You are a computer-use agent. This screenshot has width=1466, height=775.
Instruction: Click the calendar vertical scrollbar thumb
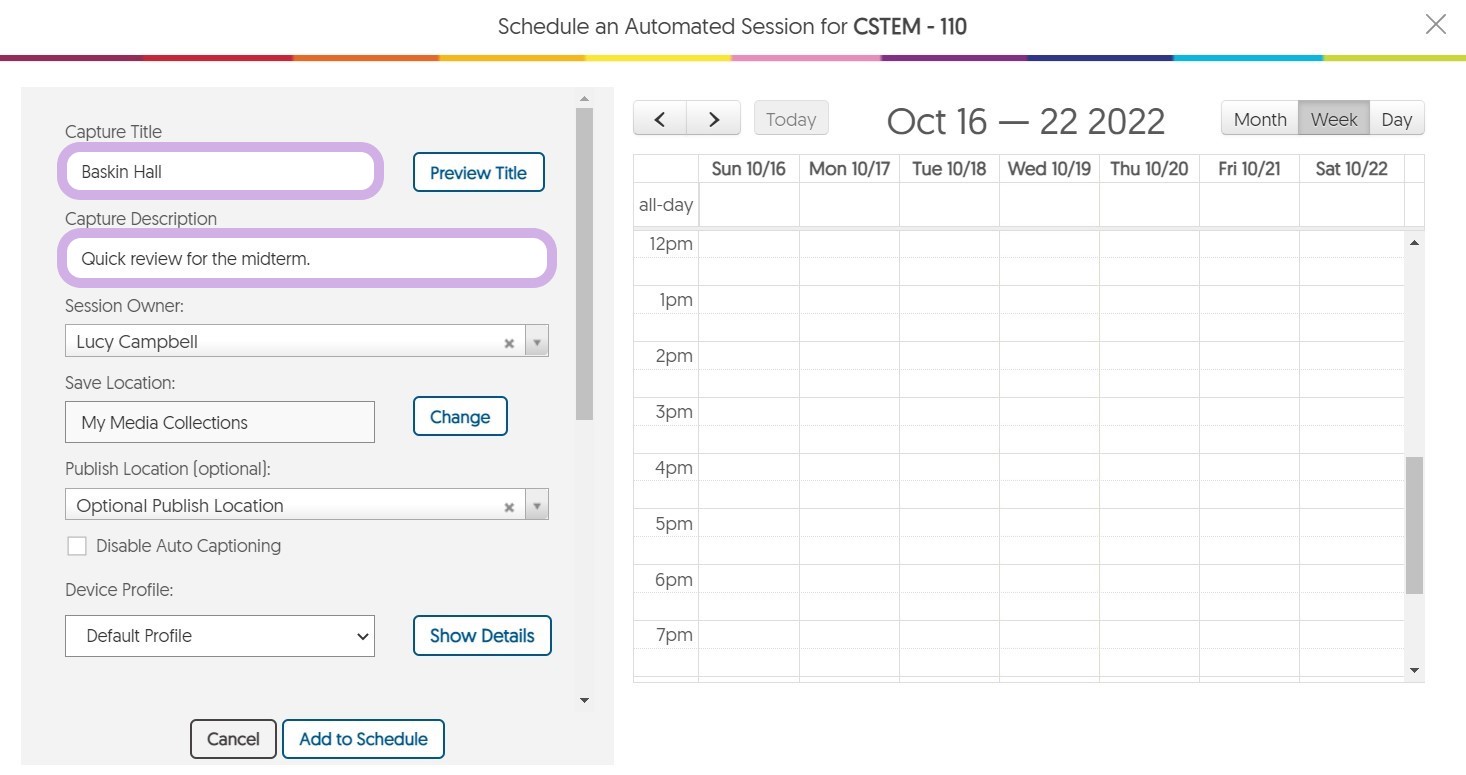1413,525
